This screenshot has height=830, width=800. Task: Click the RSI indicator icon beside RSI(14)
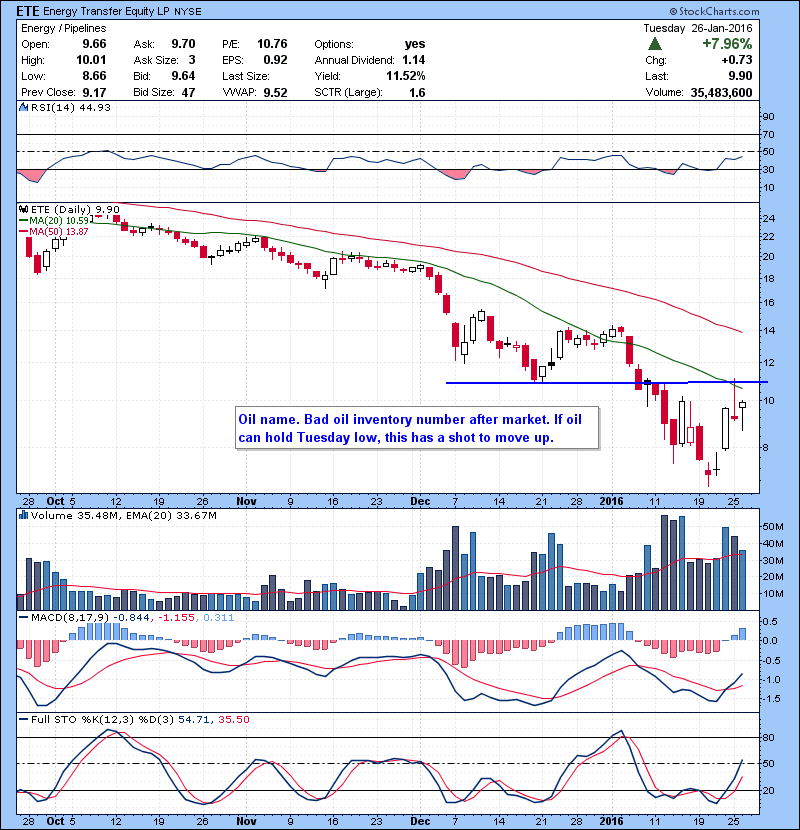[23, 107]
